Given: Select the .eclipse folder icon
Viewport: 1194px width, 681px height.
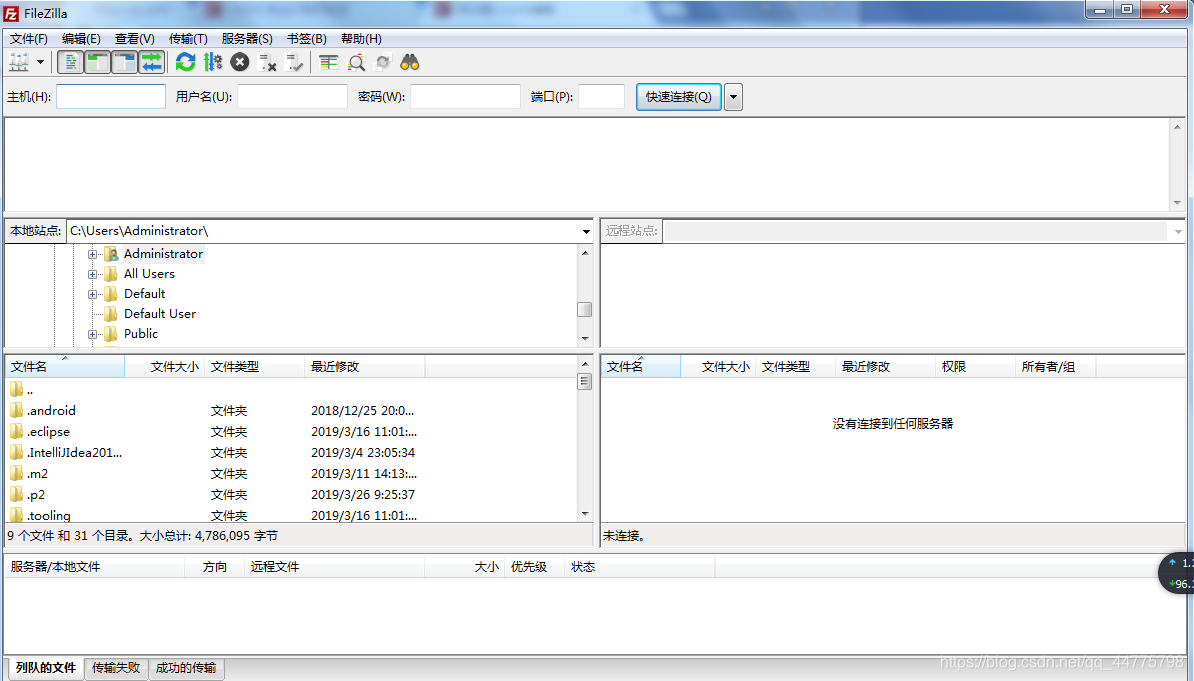Looking at the screenshot, I should pos(17,431).
